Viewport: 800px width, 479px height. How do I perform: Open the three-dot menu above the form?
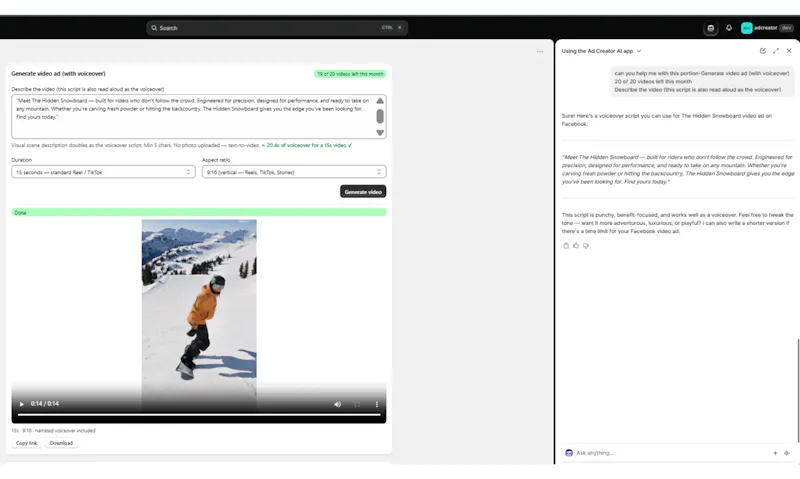540,52
